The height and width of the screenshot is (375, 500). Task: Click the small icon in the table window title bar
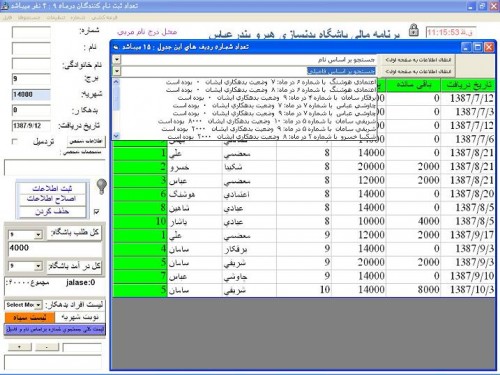pos(116,47)
